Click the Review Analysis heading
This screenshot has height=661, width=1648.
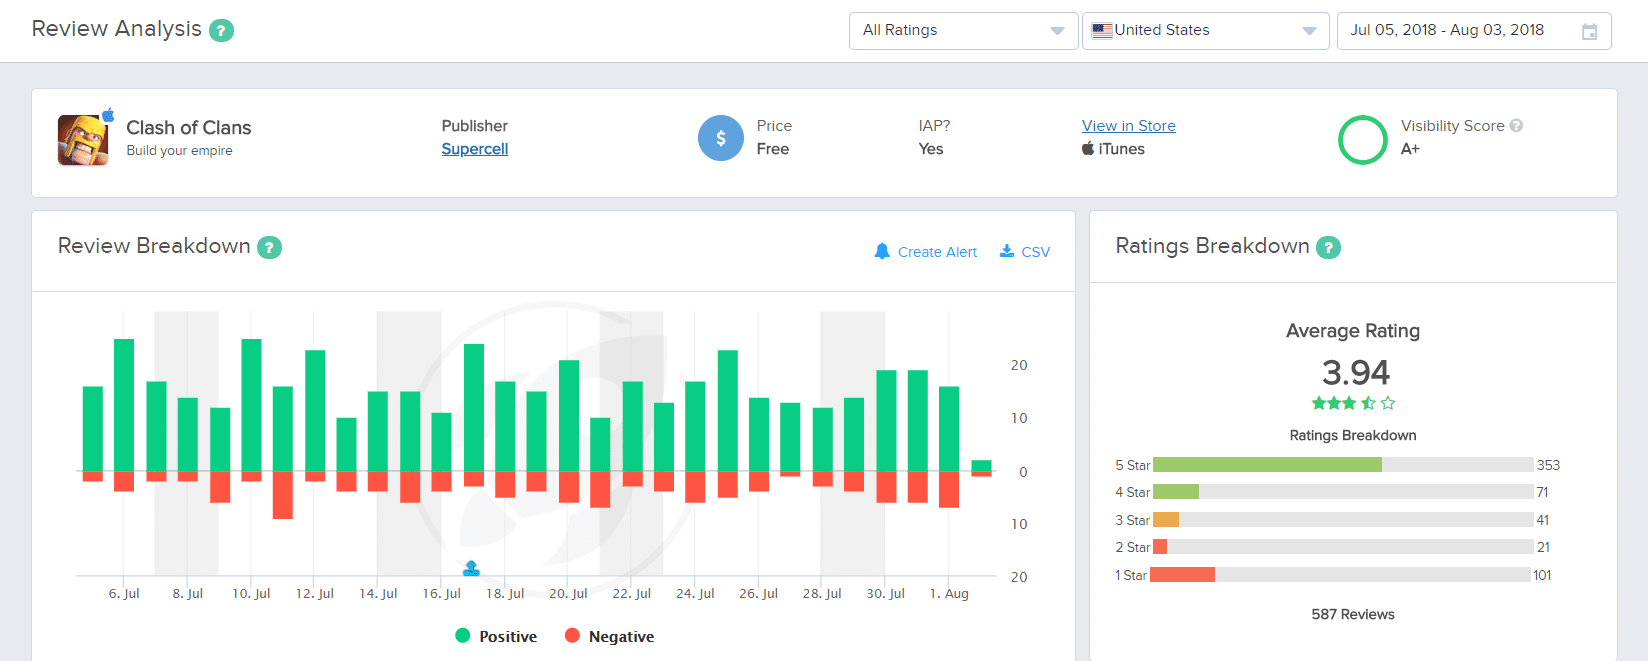[x=117, y=29]
